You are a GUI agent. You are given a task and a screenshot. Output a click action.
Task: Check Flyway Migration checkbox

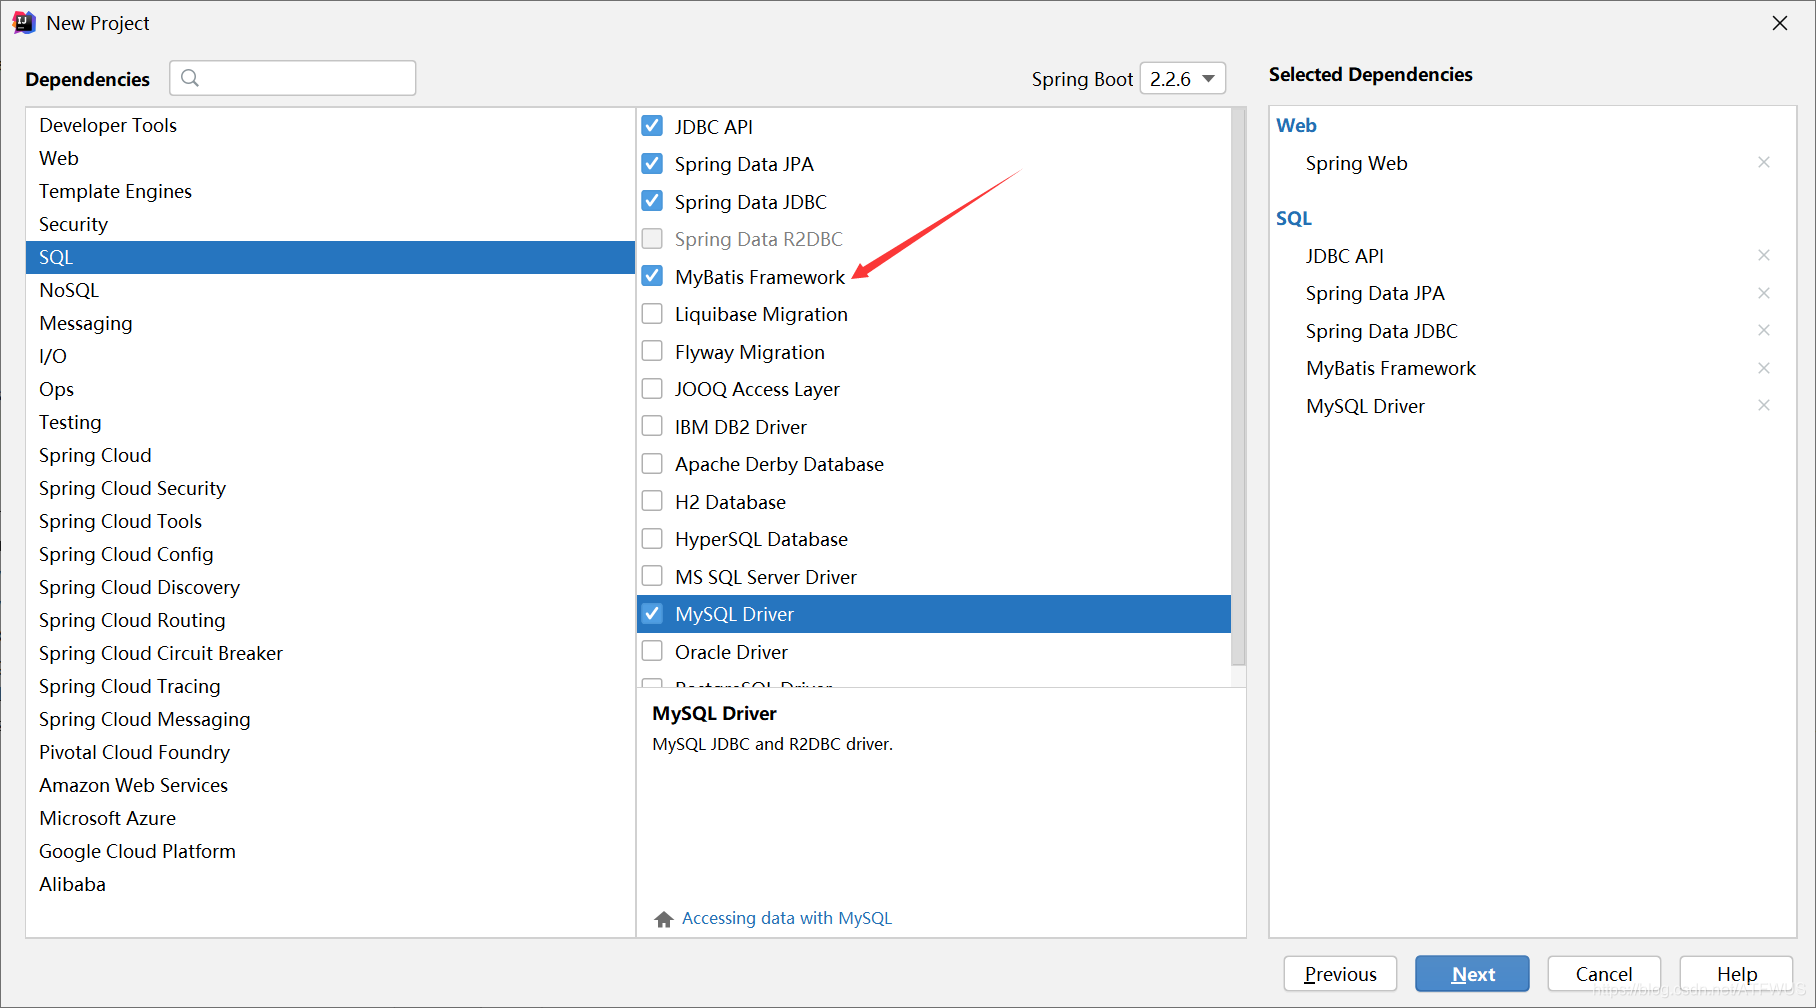[x=652, y=351]
